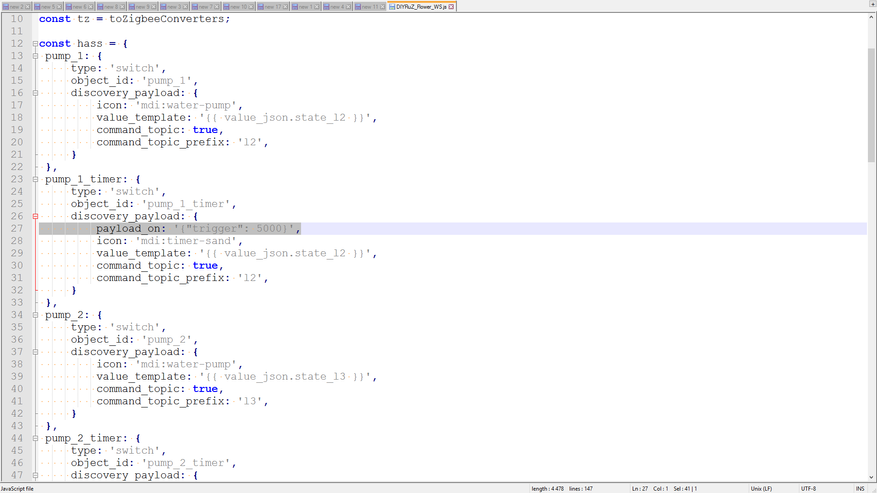
Task: Switch to the new 6 tab
Action: [78, 7]
